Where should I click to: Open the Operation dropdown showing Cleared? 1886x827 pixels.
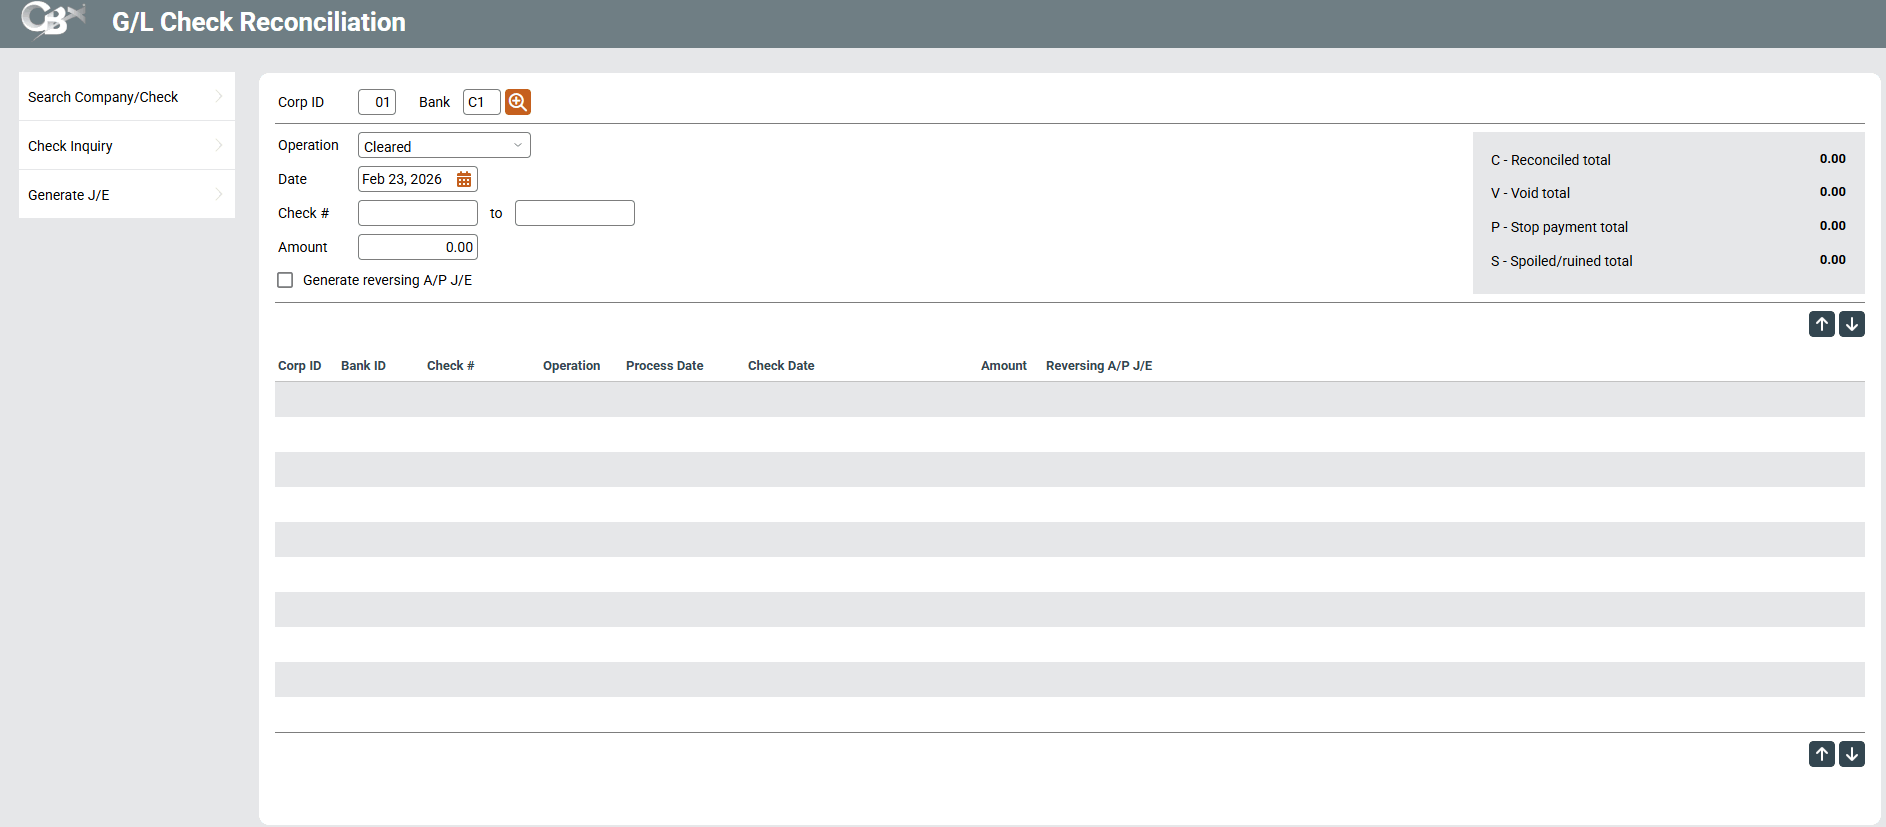(443, 146)
